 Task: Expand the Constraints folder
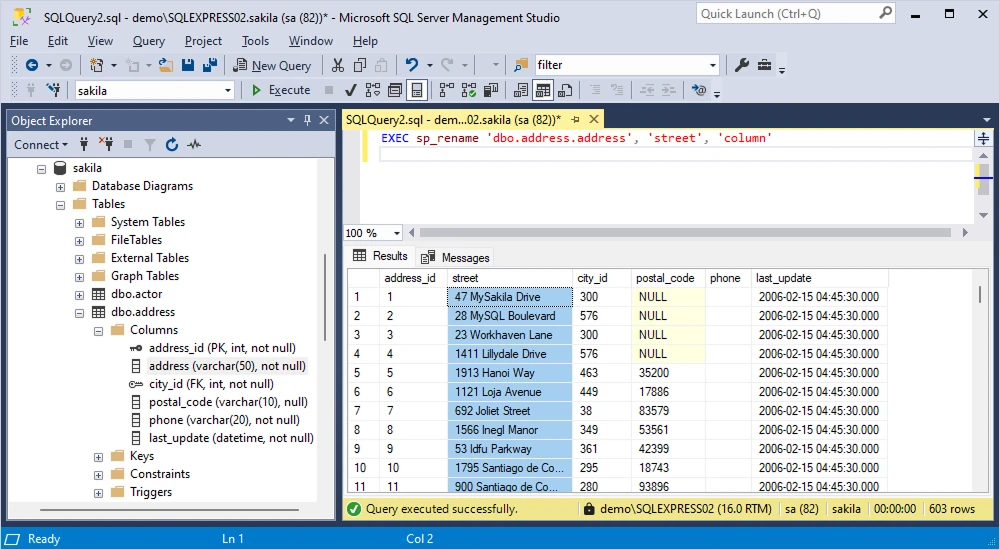click(x=98, y=475)
